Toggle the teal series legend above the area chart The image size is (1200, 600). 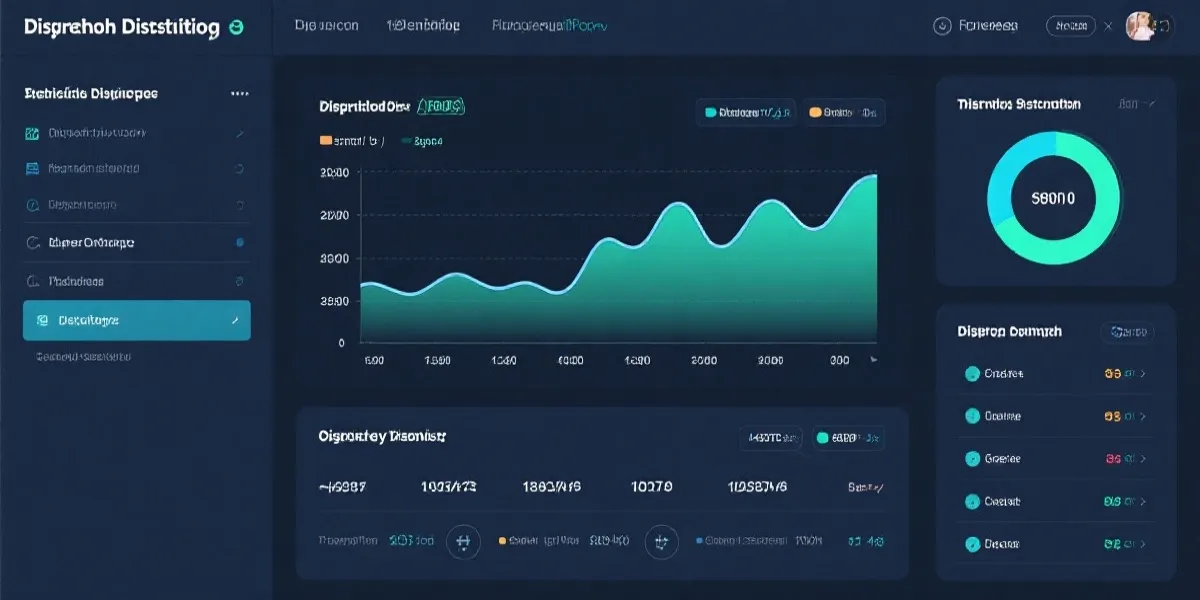coord(747,113)
